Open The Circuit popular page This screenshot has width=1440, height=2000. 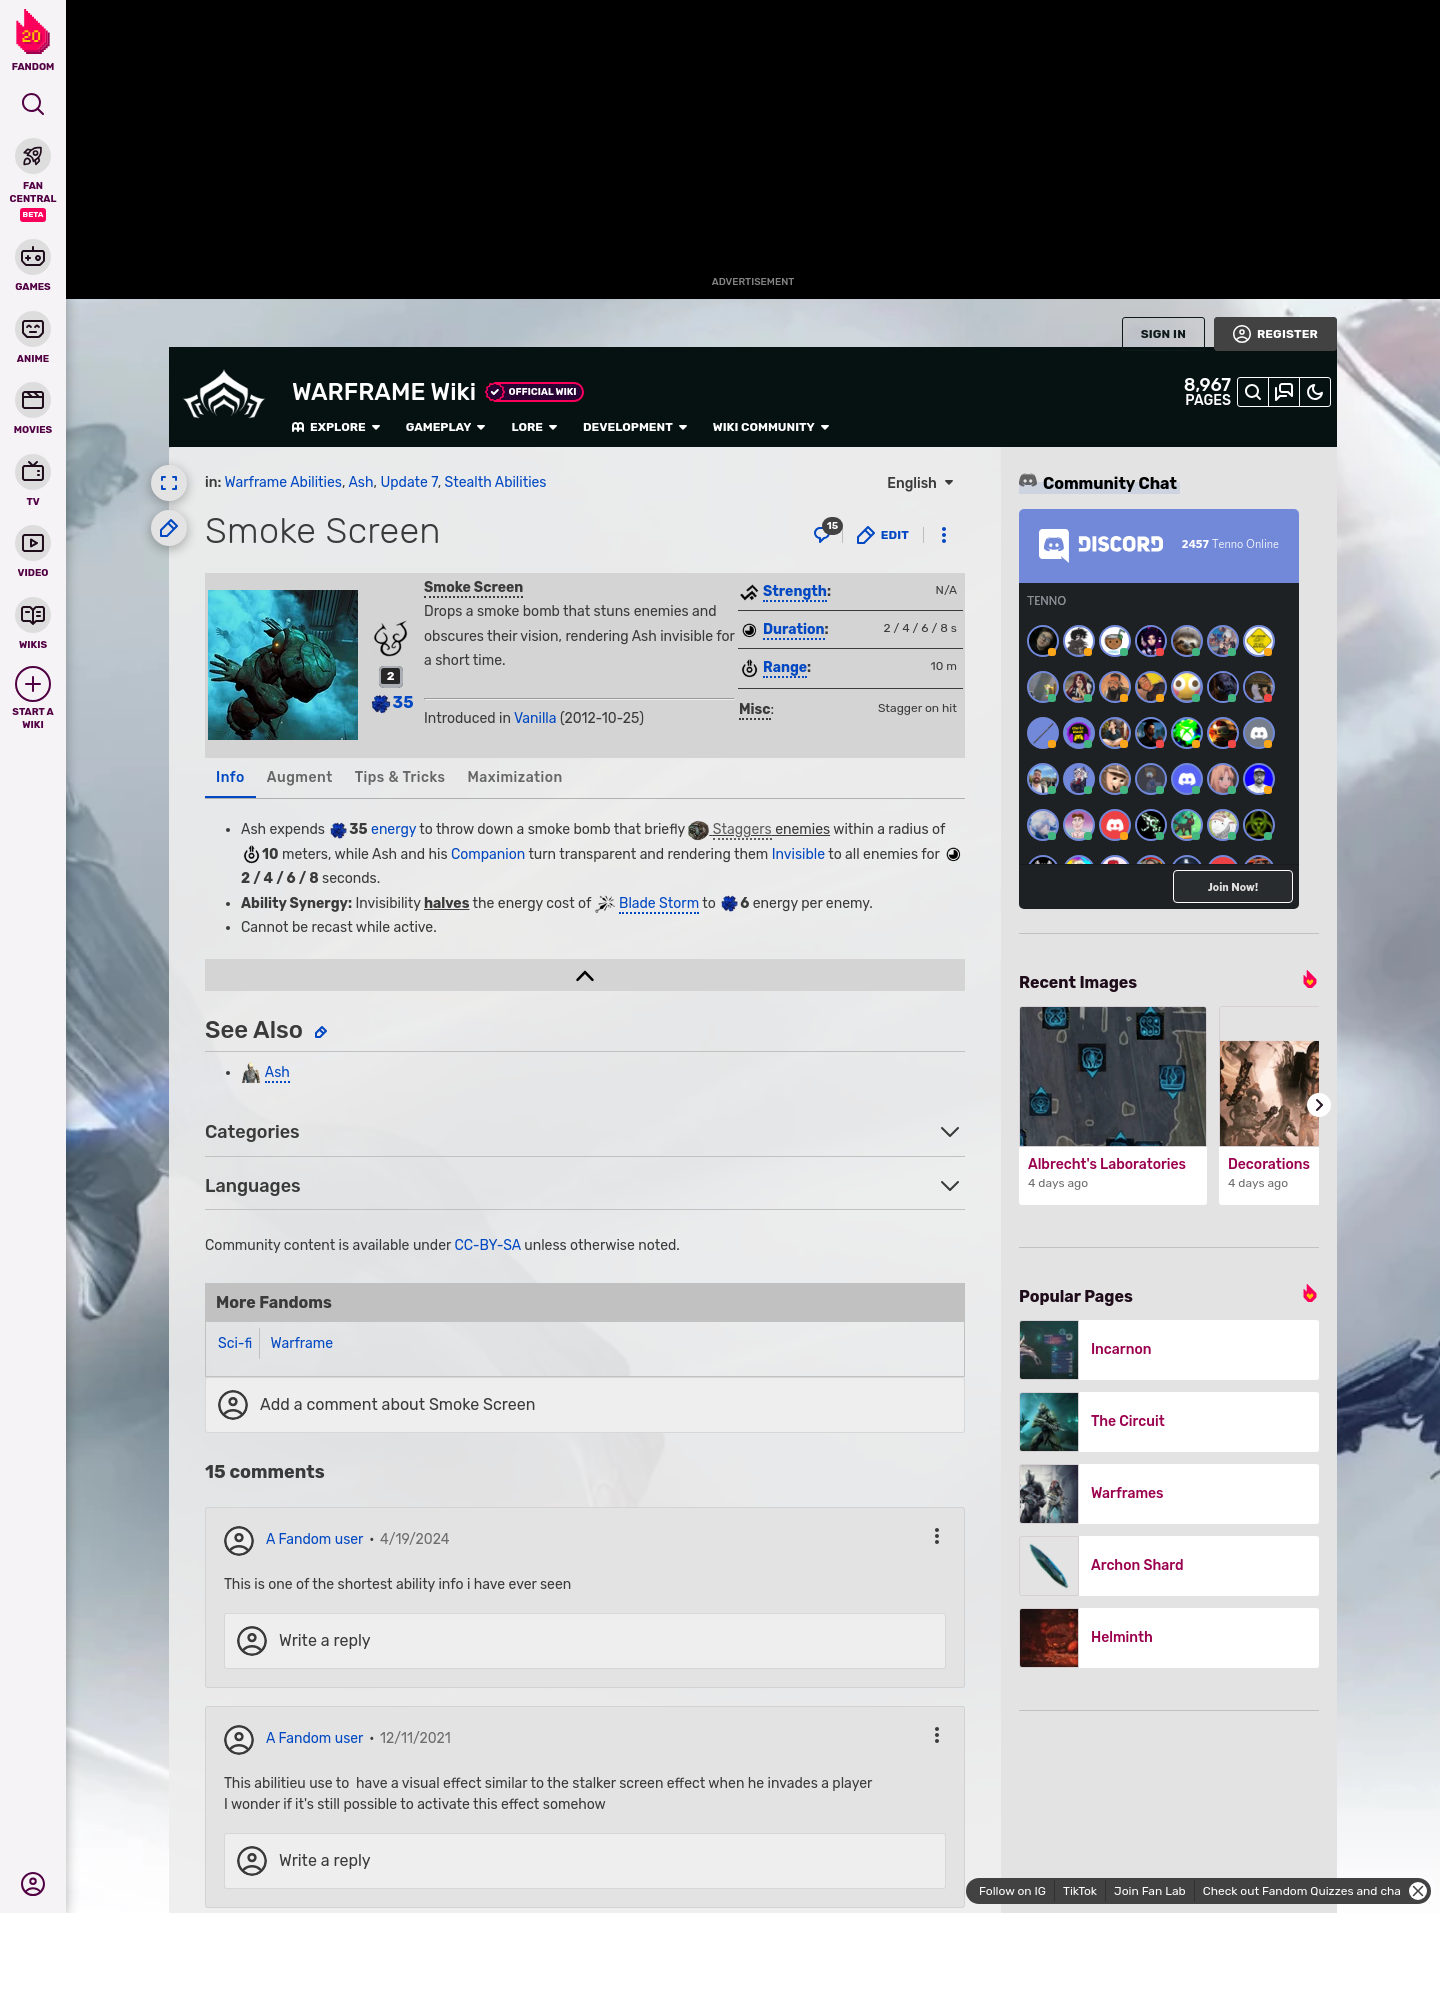click(1169, 1422)
